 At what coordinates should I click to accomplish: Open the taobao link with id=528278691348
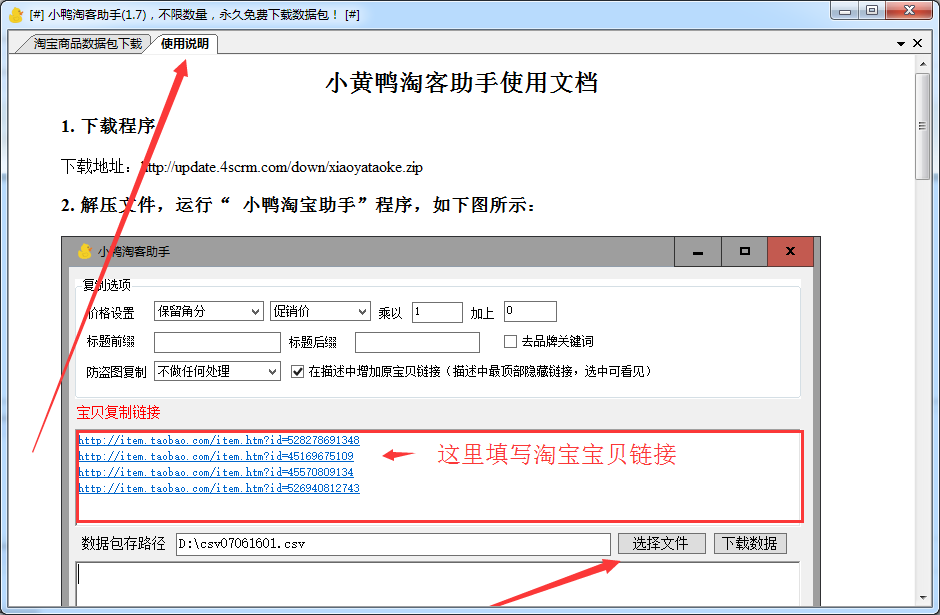pos(219,440)
